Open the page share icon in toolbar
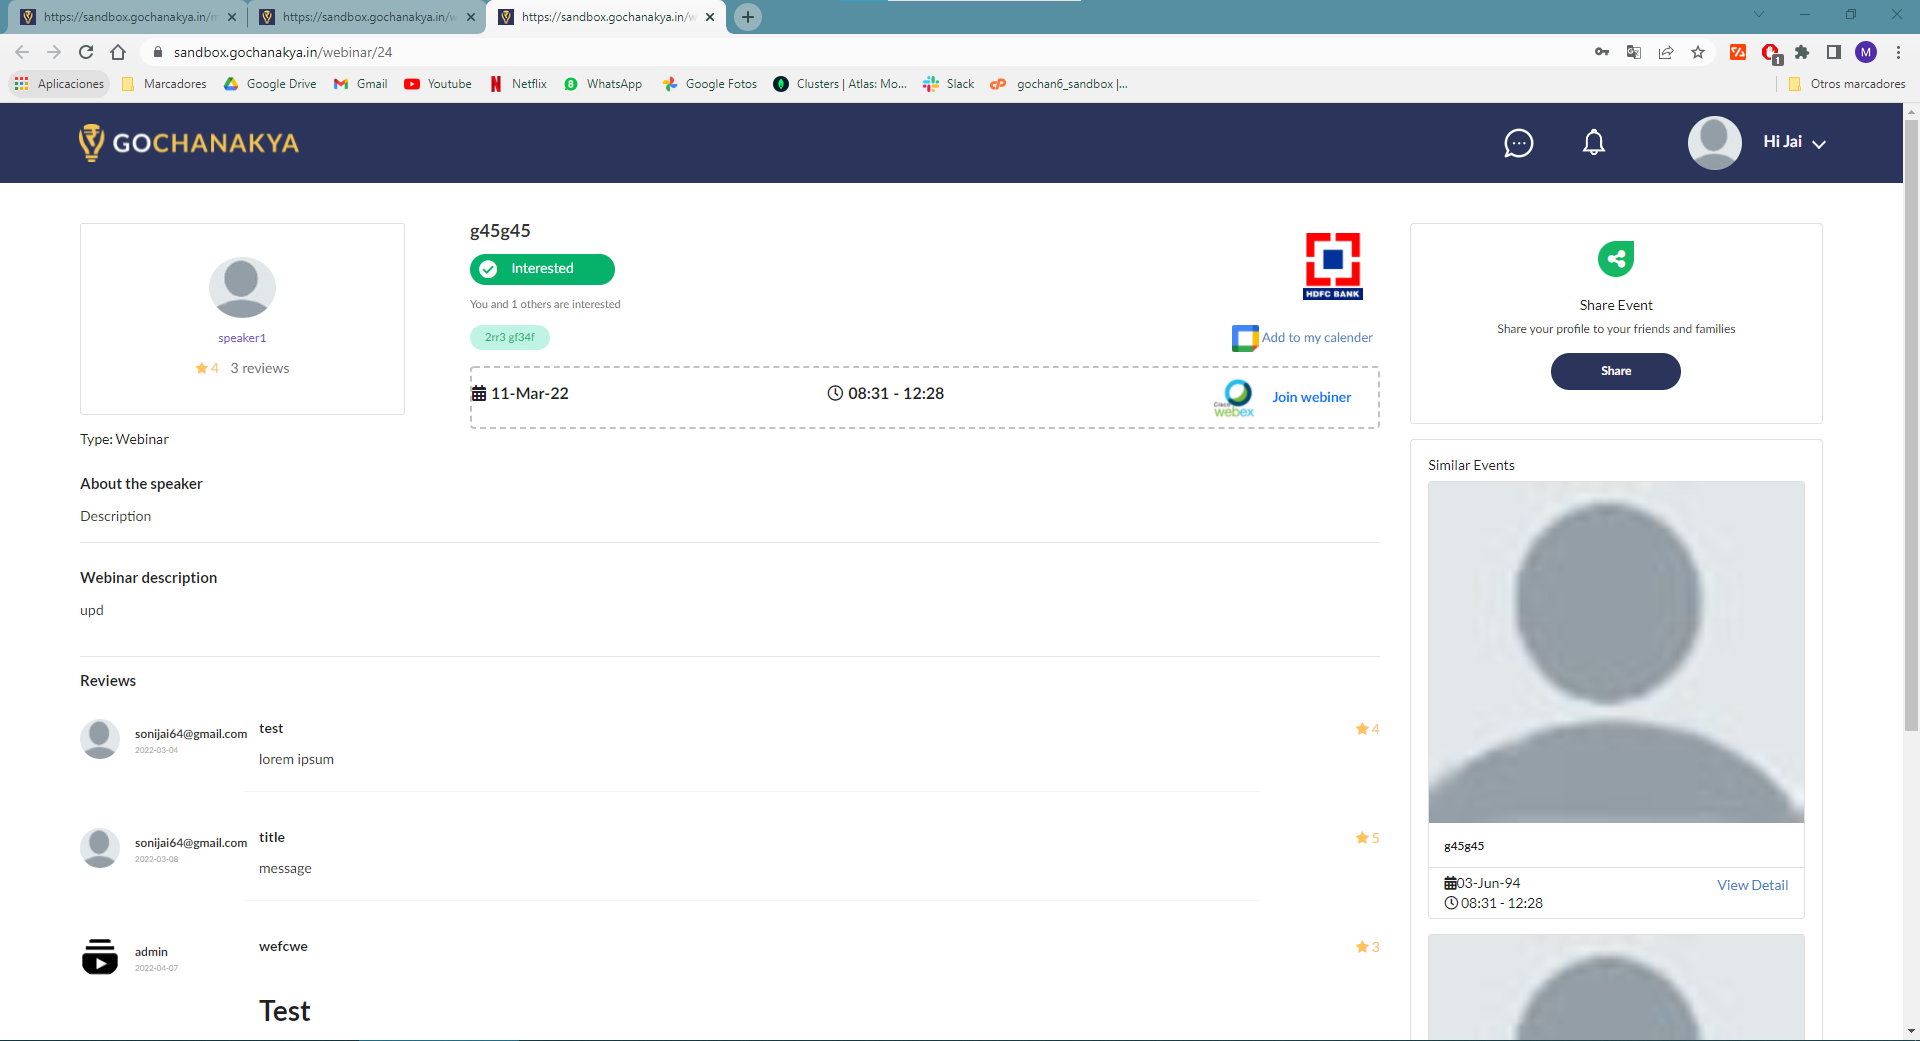 1666,52
